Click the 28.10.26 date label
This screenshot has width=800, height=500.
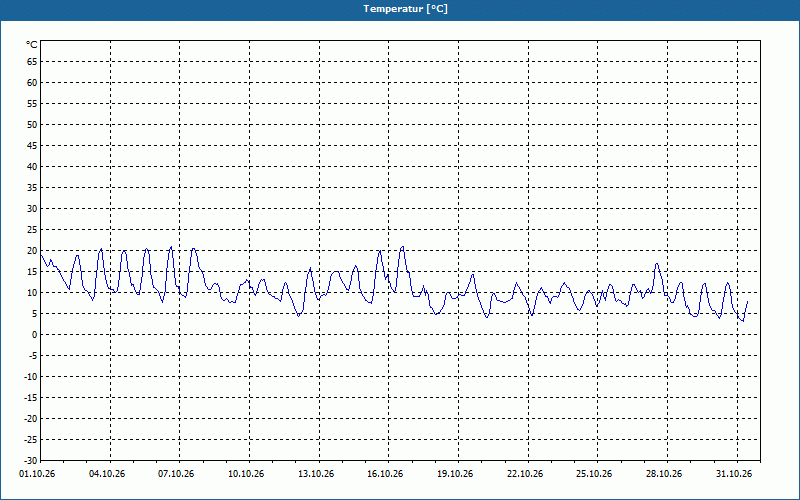click(664, 474)
